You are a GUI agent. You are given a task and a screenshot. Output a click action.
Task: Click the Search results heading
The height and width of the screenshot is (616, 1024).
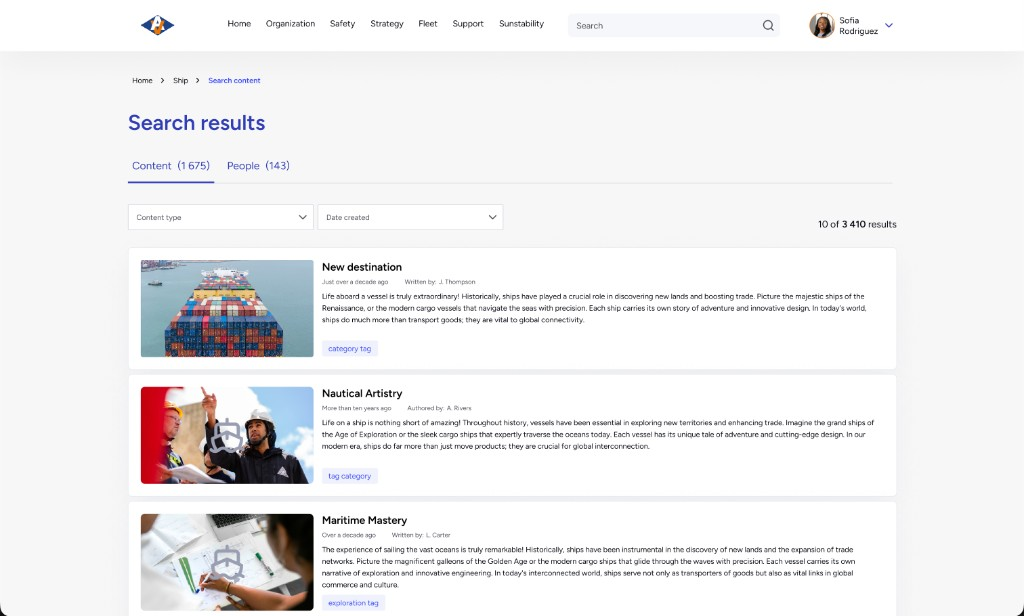click(x=197, y=123)
